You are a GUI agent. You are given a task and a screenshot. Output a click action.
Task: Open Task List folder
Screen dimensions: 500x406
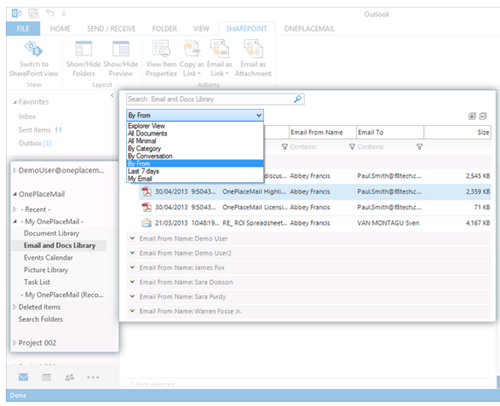click(37, 282)
